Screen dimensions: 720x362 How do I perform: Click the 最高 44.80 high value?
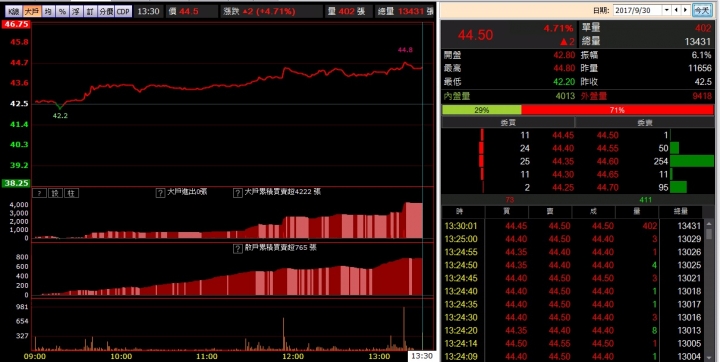(x=564, y=68)
